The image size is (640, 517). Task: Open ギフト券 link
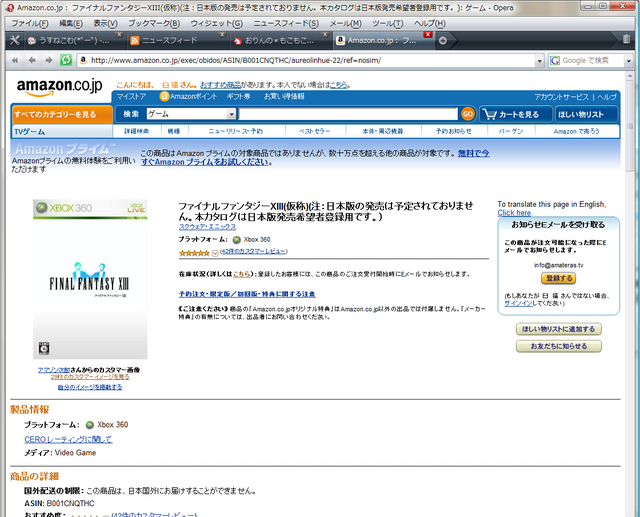click(x=238, y=97)
